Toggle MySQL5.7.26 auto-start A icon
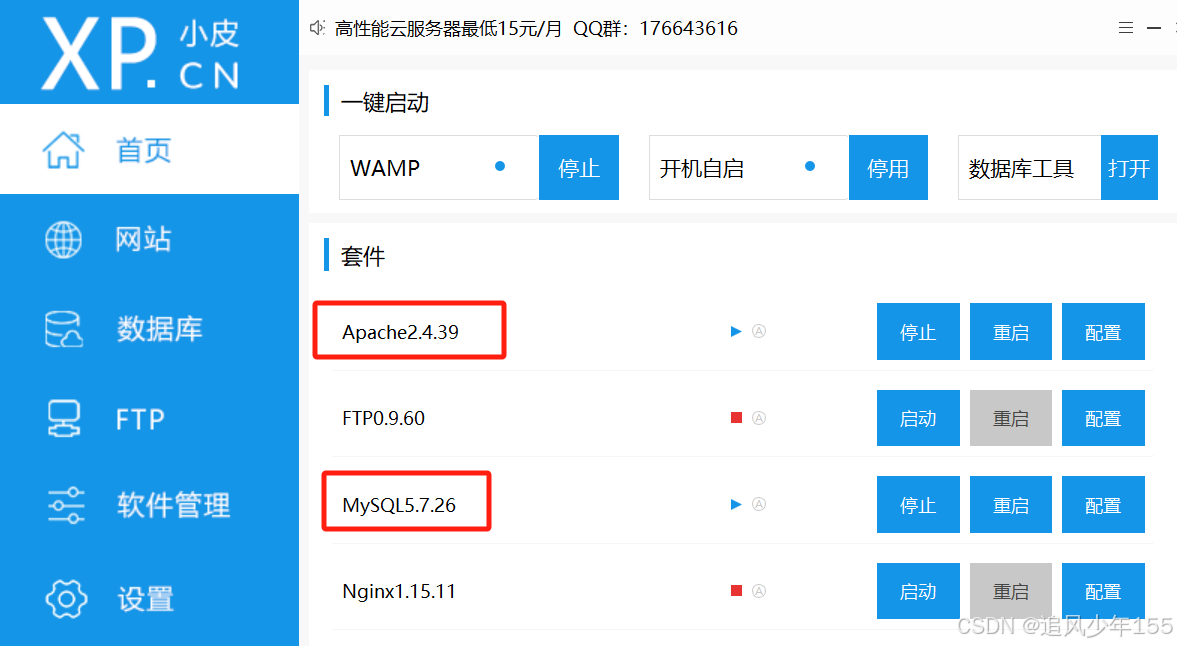 759,504
